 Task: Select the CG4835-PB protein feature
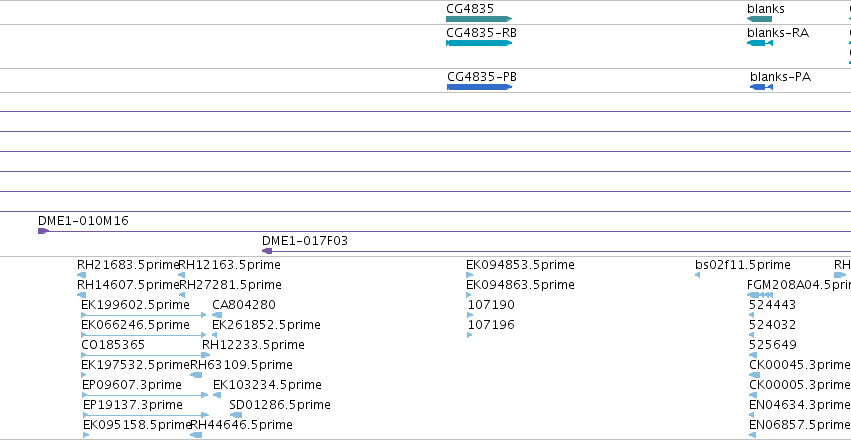point(479,87)
